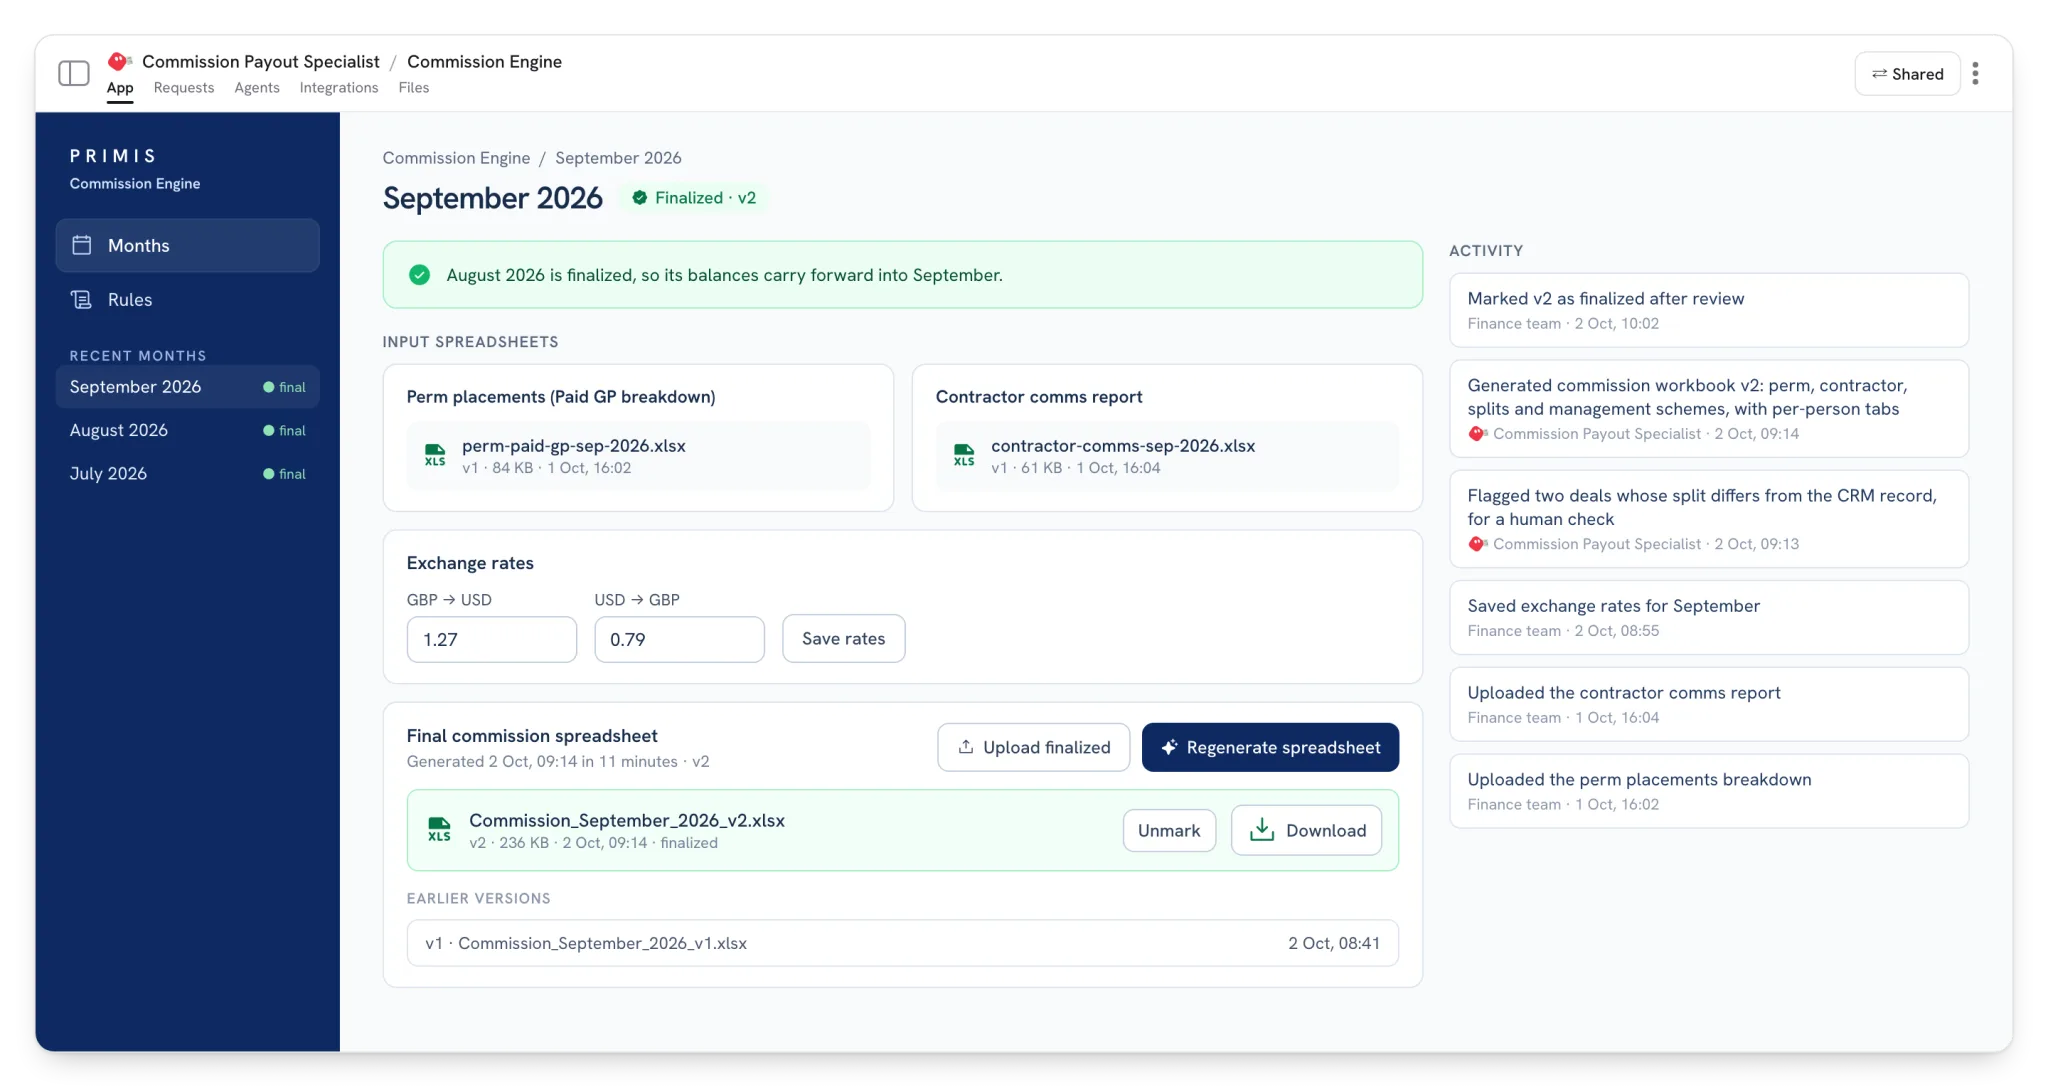Screen dimensions: 2048x1087
Task: Open September 2026 in recent months
Action: 188,387
